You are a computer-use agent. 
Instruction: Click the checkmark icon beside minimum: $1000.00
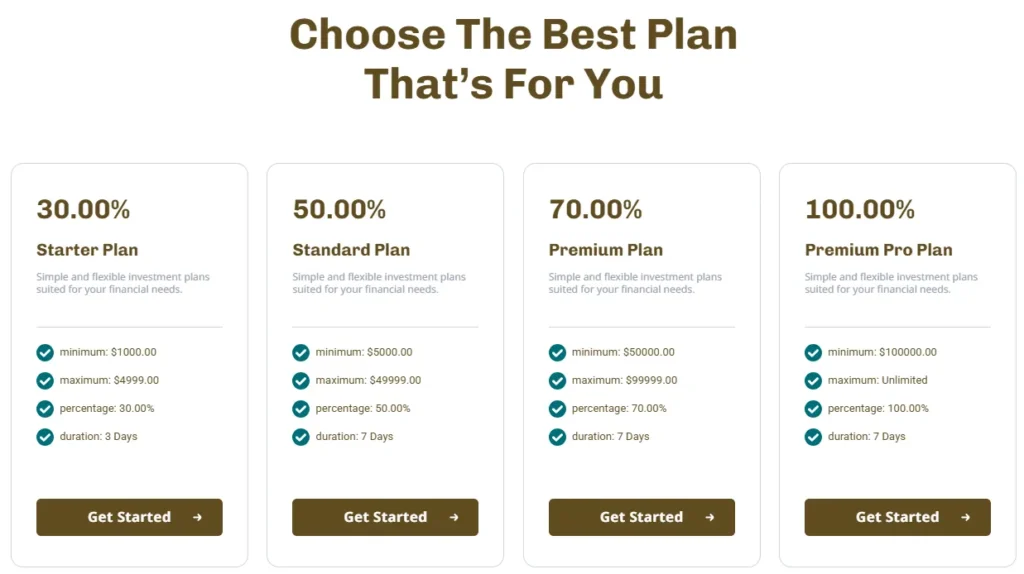(45, 352)
